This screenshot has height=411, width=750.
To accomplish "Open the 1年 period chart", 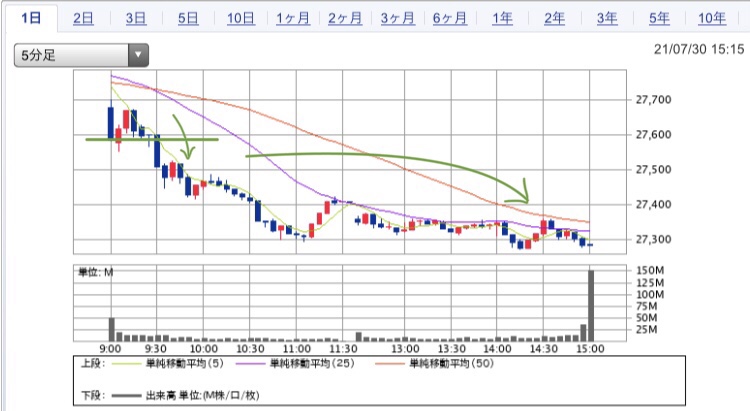I will pos(502,19).
